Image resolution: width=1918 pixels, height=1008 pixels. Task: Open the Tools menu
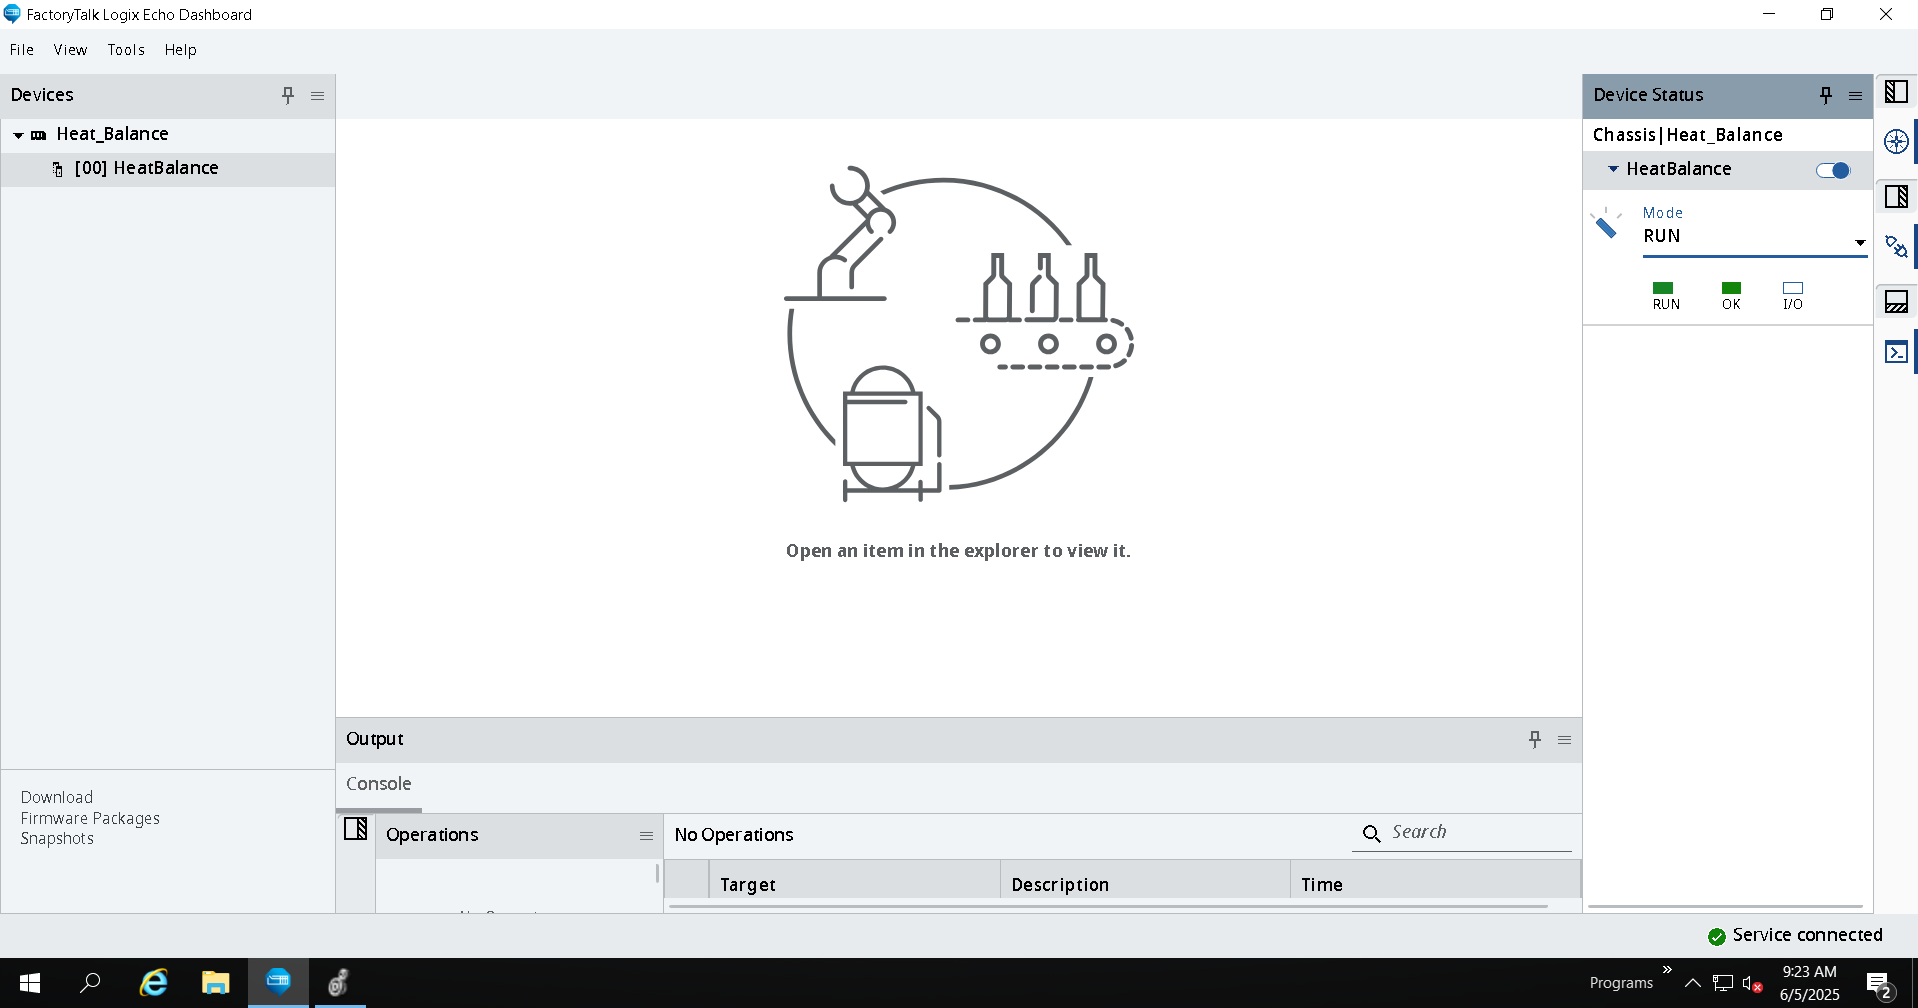126,50
